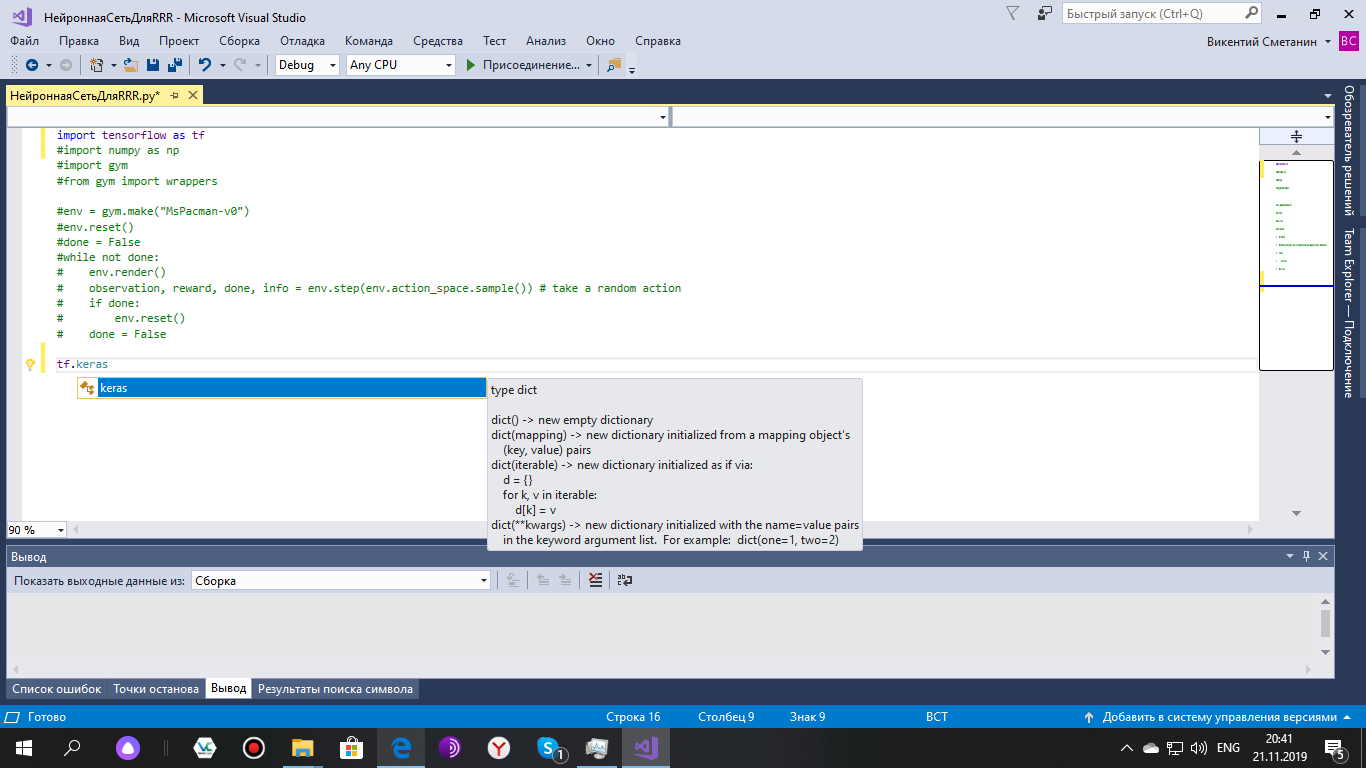1366x768 pixels.
Task: Click the split editor handle above scrollbar
Action: (x=1296, y=136)
